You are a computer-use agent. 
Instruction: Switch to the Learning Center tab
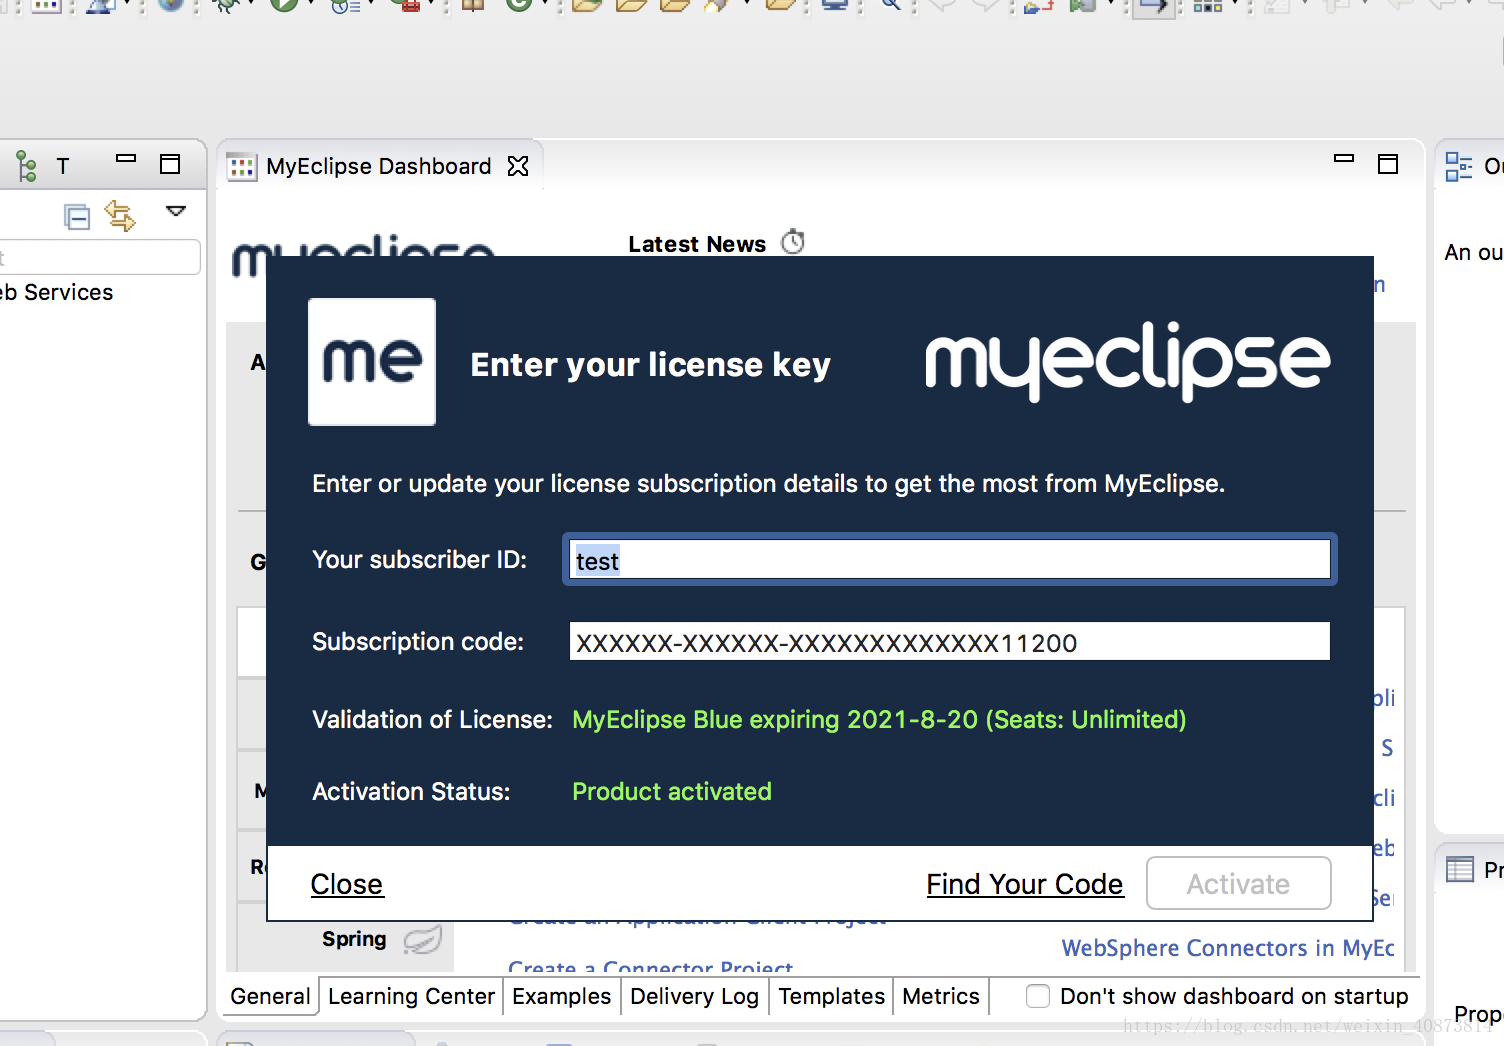point(411,996)
